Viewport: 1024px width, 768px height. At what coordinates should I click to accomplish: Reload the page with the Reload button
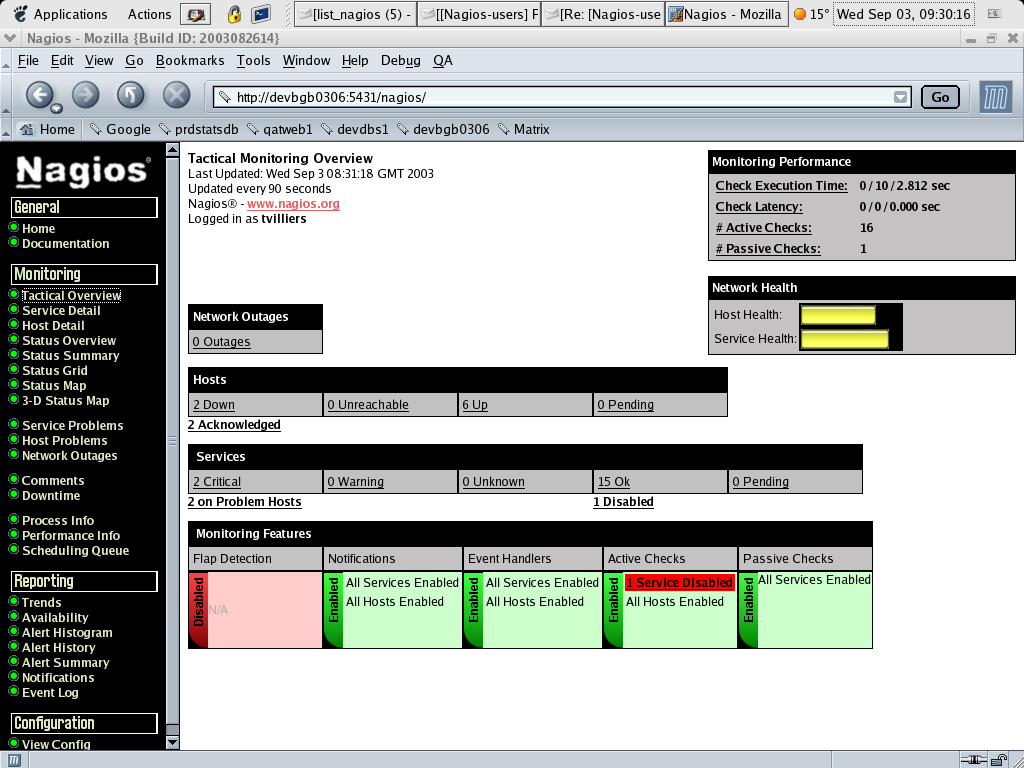(131, 95)
